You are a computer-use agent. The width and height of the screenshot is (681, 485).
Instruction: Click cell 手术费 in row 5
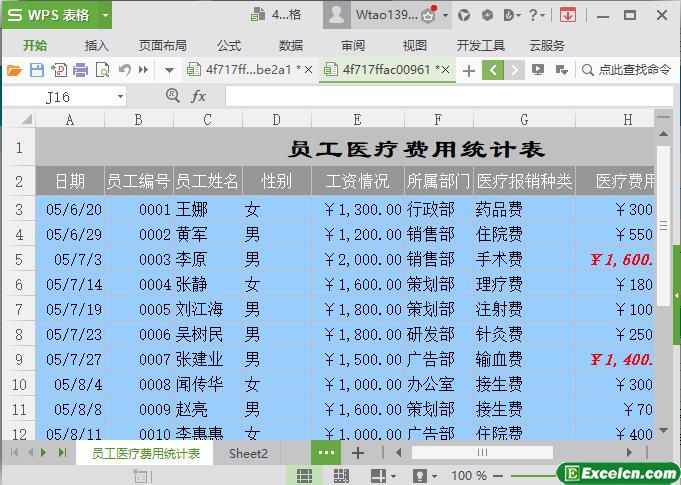(x=524, y=259)
